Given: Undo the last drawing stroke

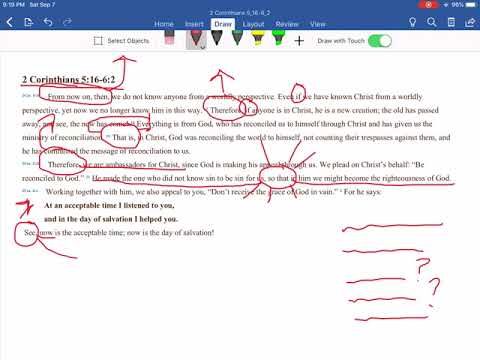Looking at the screenshot, I should 48,22.
